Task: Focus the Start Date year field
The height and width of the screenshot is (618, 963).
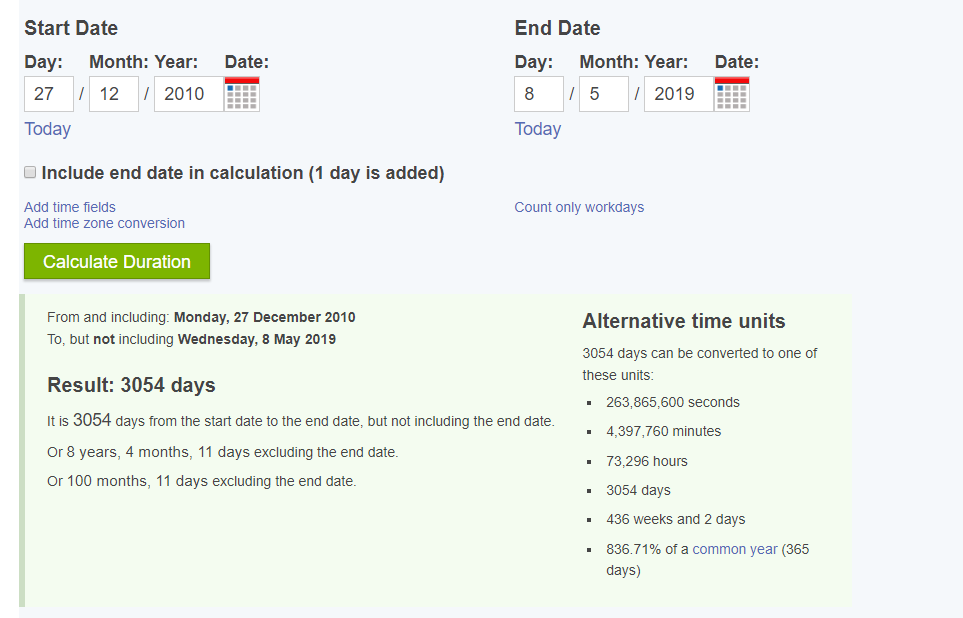Action: (x=187, y=94)
